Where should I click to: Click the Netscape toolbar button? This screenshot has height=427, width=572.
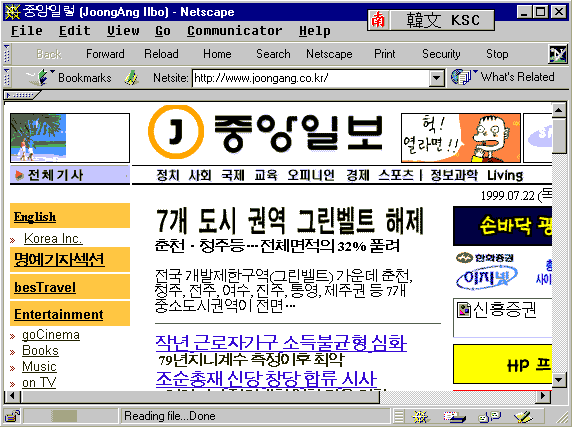point(329,54)
